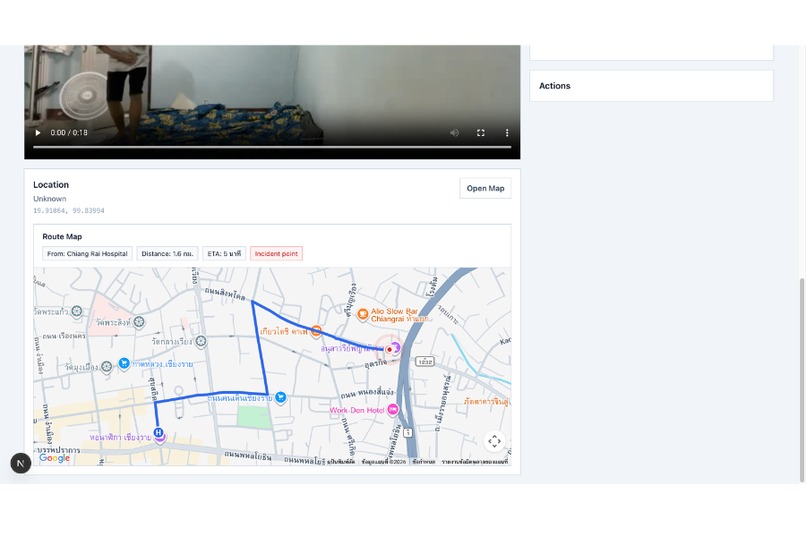Click the route 1 highway shield
This screenshot has width=806, height=537.
click(x=408, y=433)
